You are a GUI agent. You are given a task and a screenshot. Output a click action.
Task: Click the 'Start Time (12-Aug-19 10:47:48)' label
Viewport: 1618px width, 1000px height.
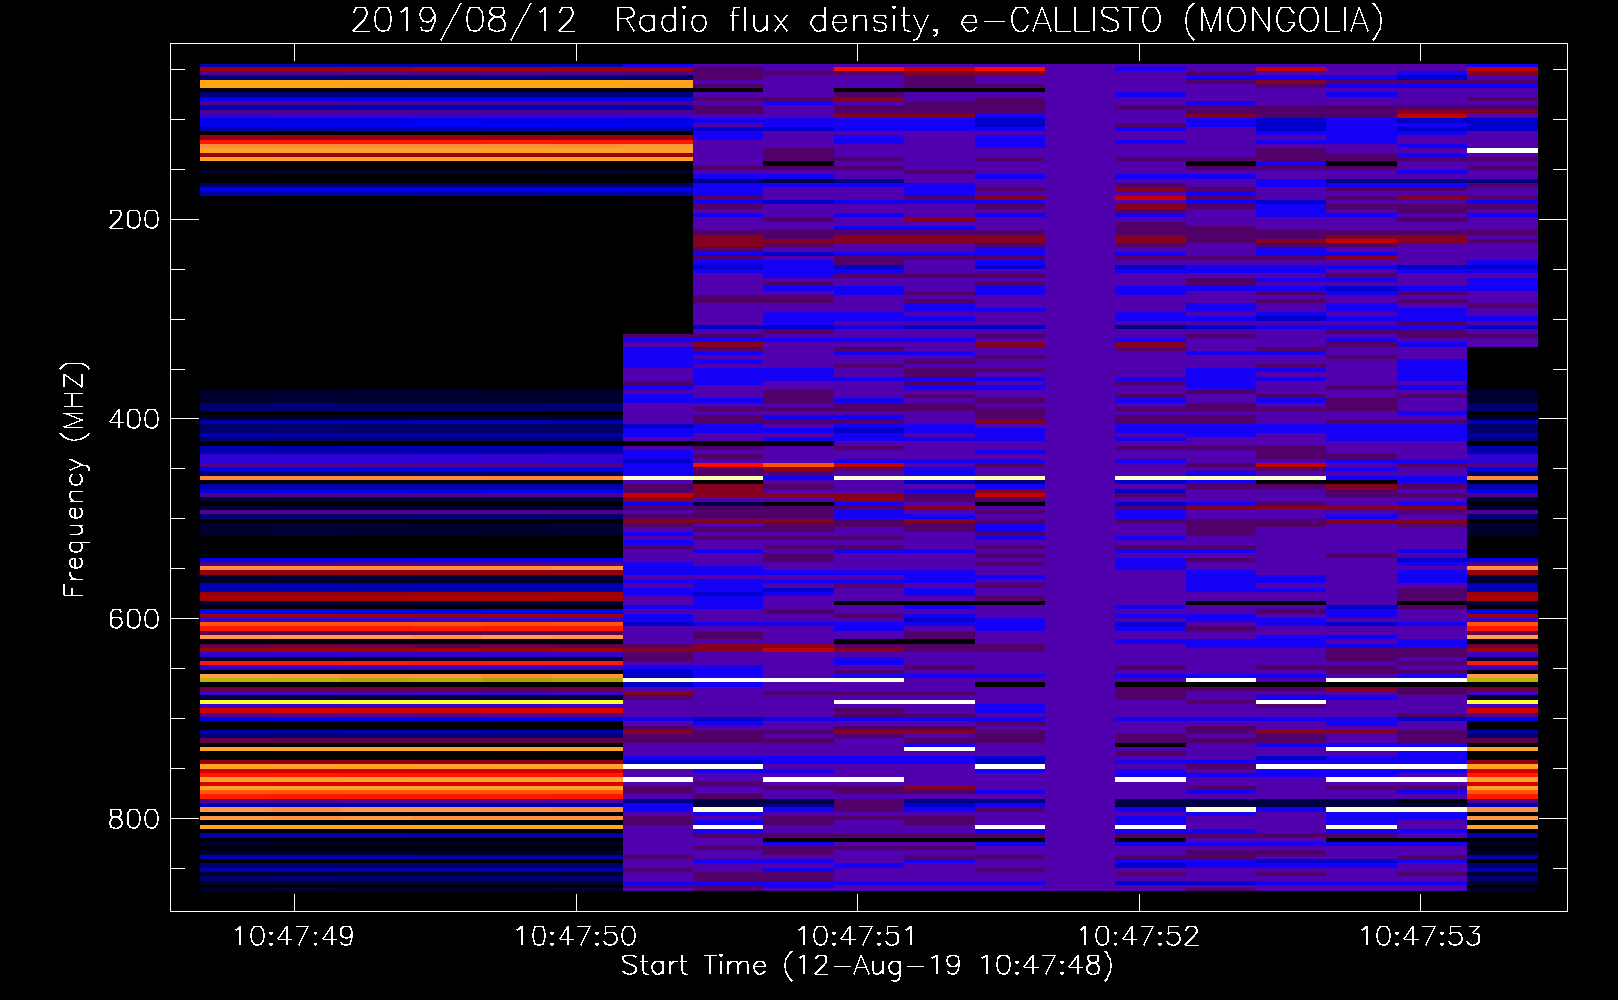pos(867,966)
